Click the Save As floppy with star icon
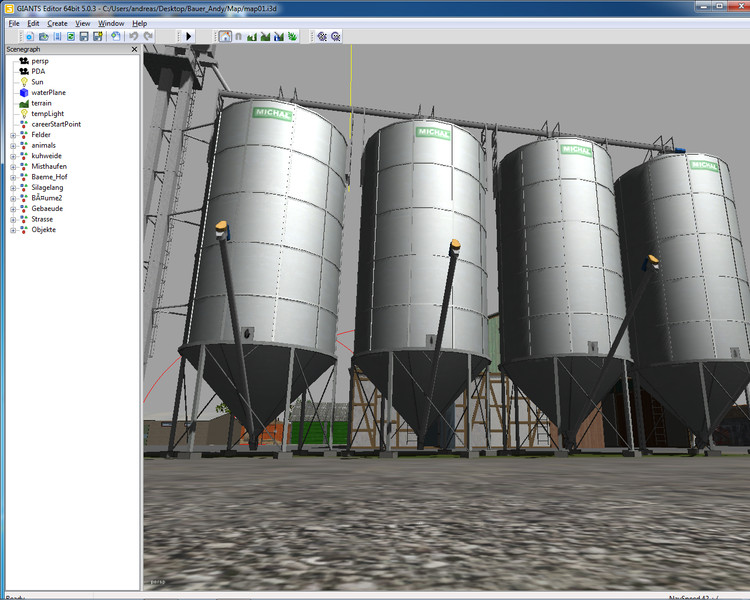This screenshot has width=750, height=600. pyautogui.click(x=98, y=36)
